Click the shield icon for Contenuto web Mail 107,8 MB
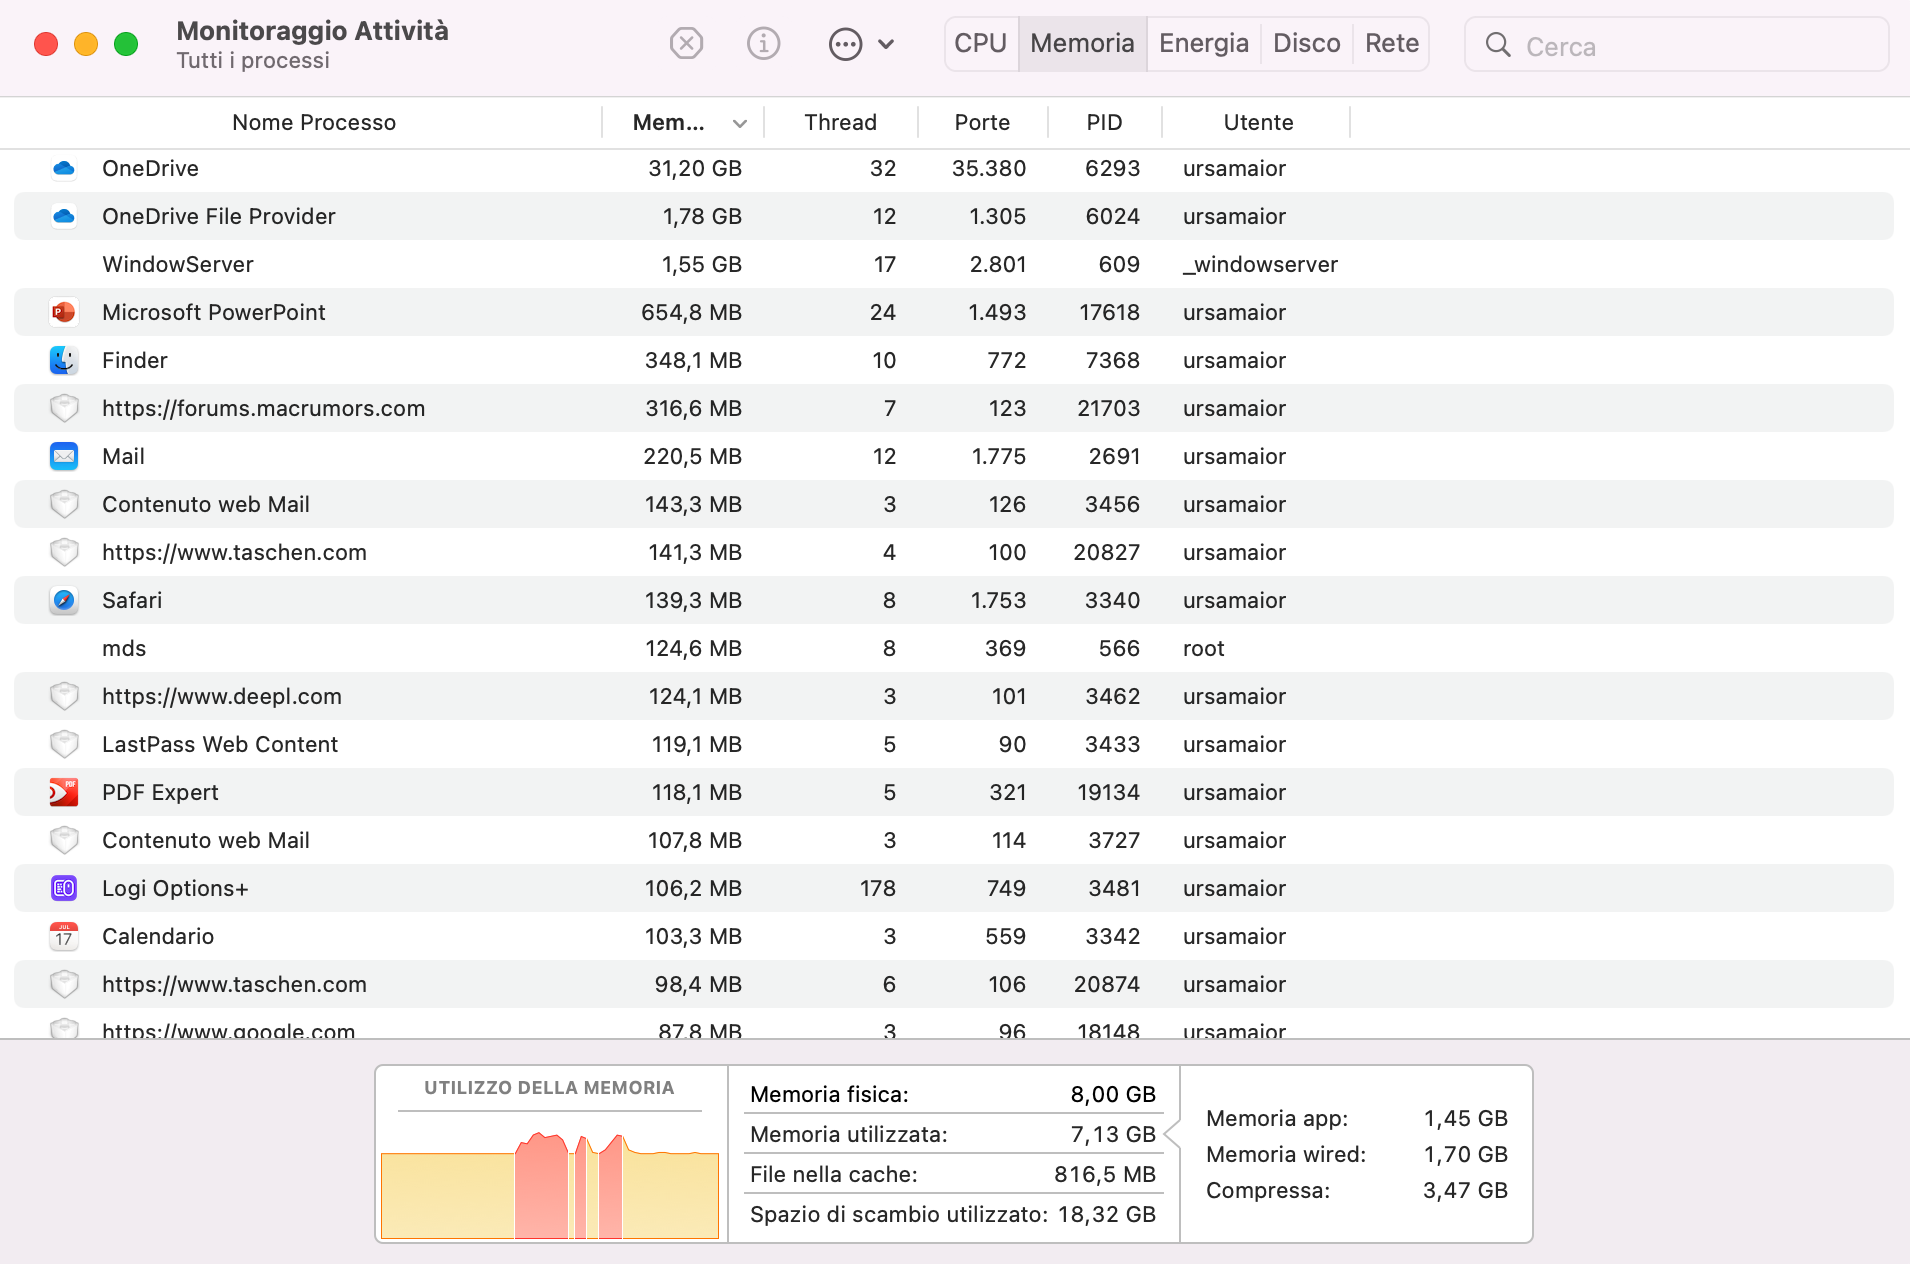1910x1264 pixels. coord(64,840)
